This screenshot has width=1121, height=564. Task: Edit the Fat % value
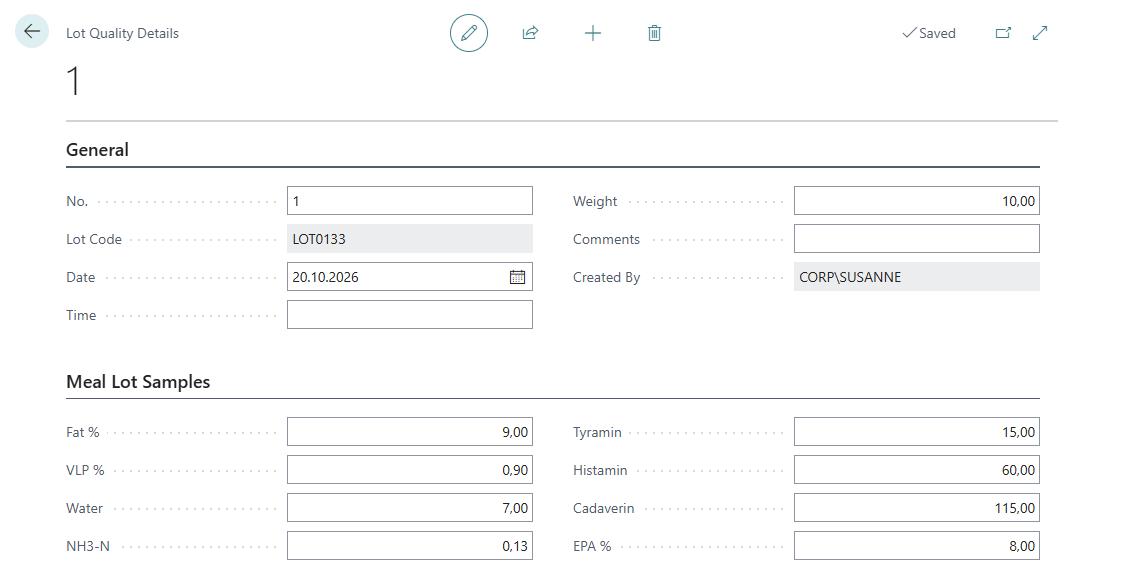tap(410, 432)
